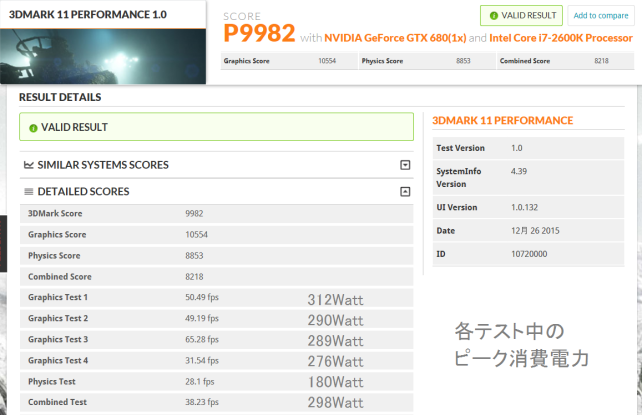Viewport: 642px width, 415px height.
Task: Click Graphics Test 3 row label
Action: 58,340
